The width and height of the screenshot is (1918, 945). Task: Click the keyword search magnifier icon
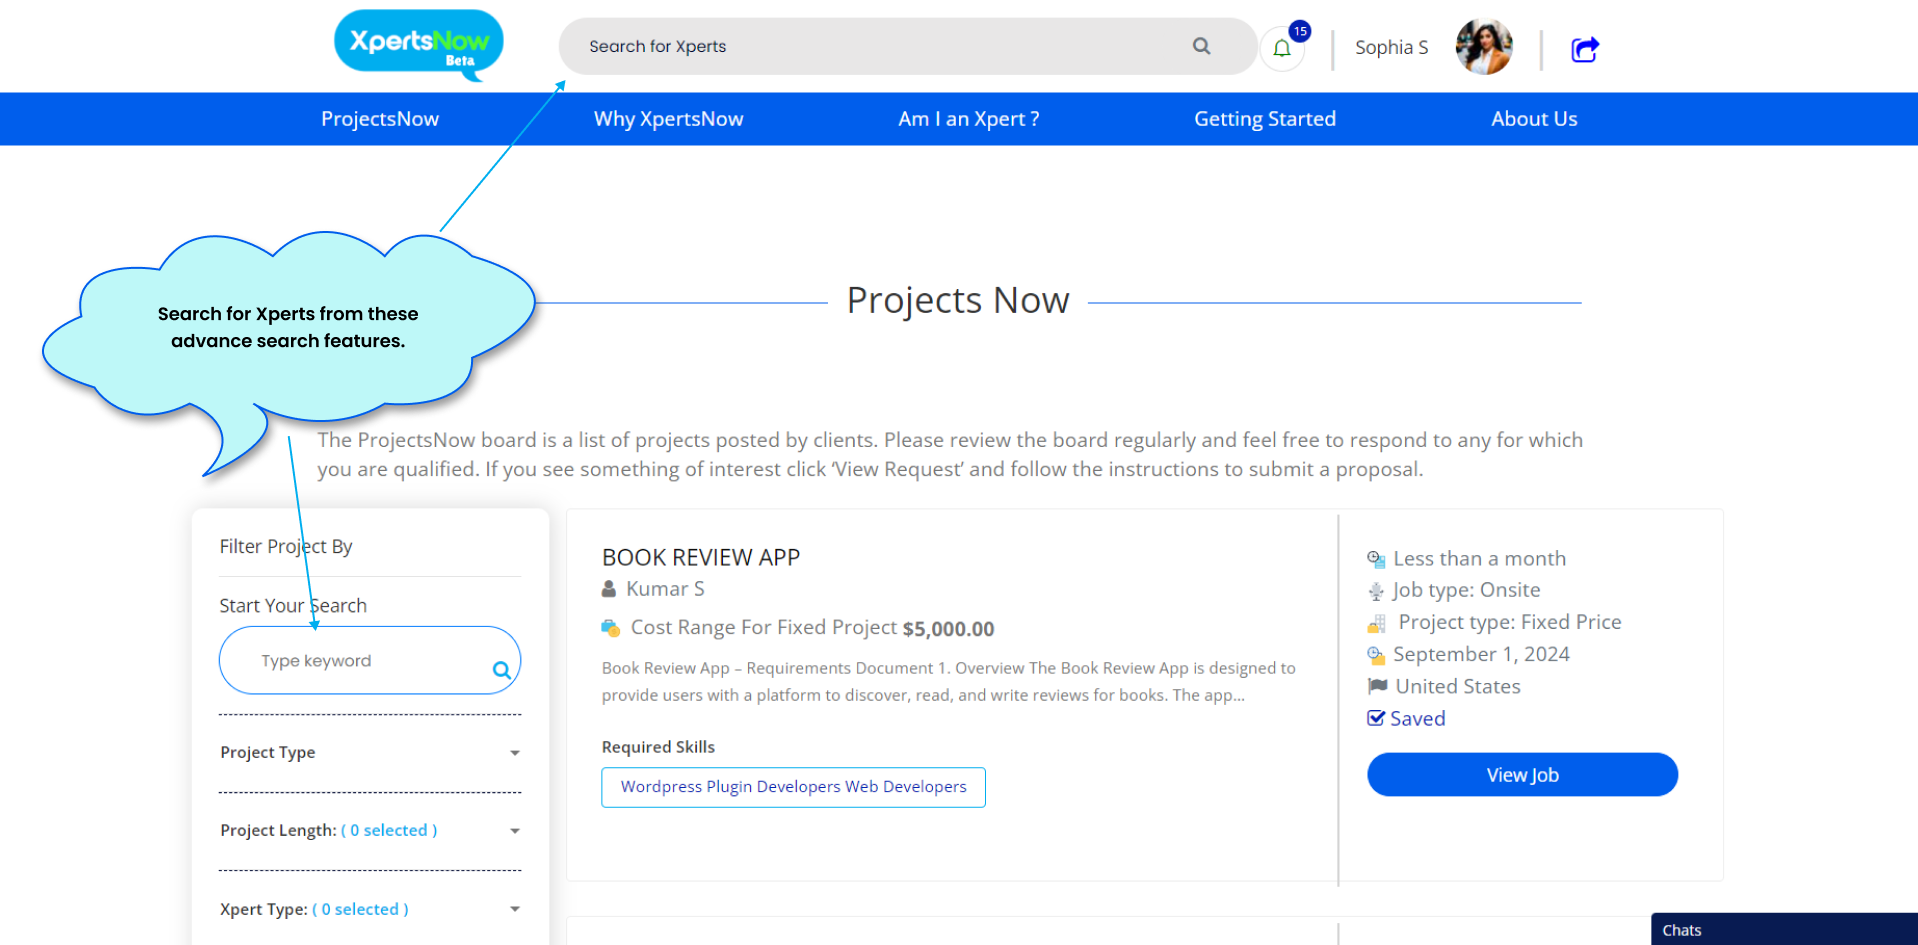(502, 670)
